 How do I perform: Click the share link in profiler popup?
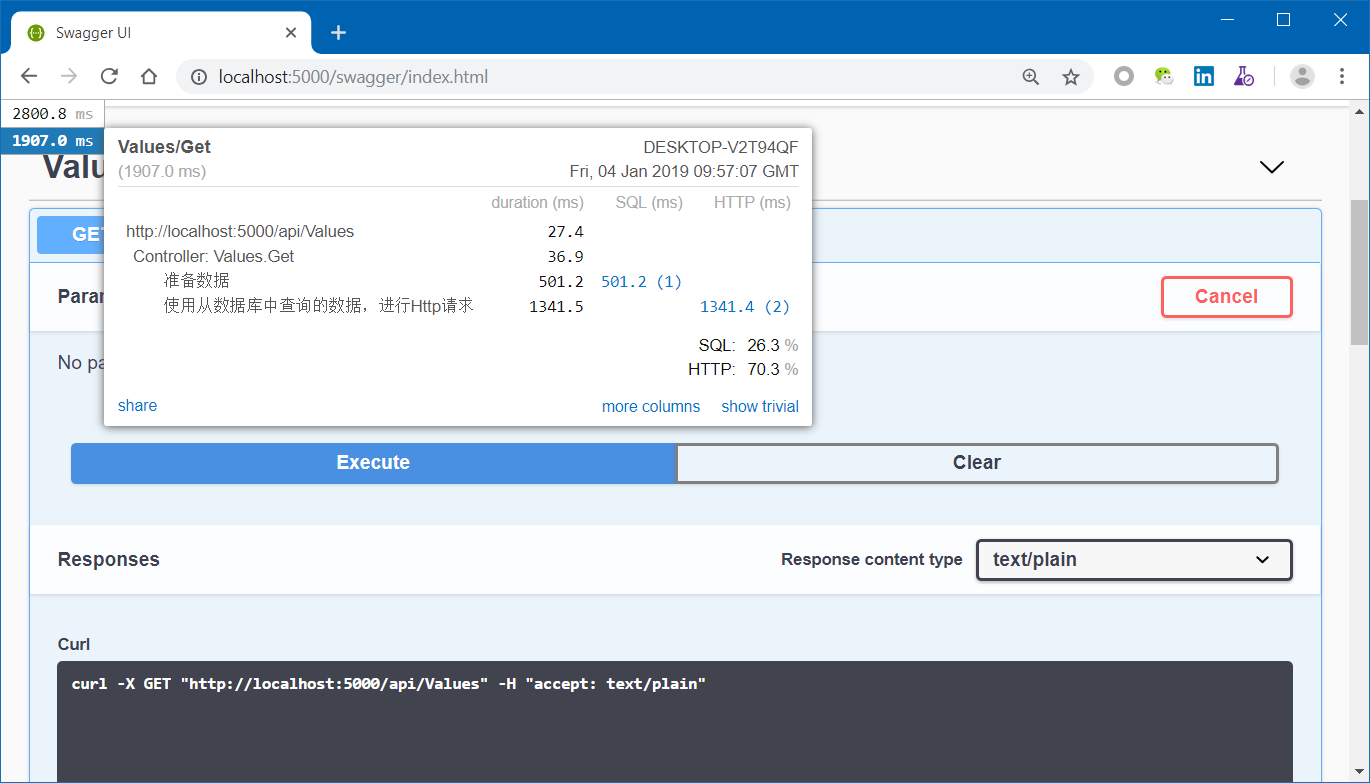(137, 405)
